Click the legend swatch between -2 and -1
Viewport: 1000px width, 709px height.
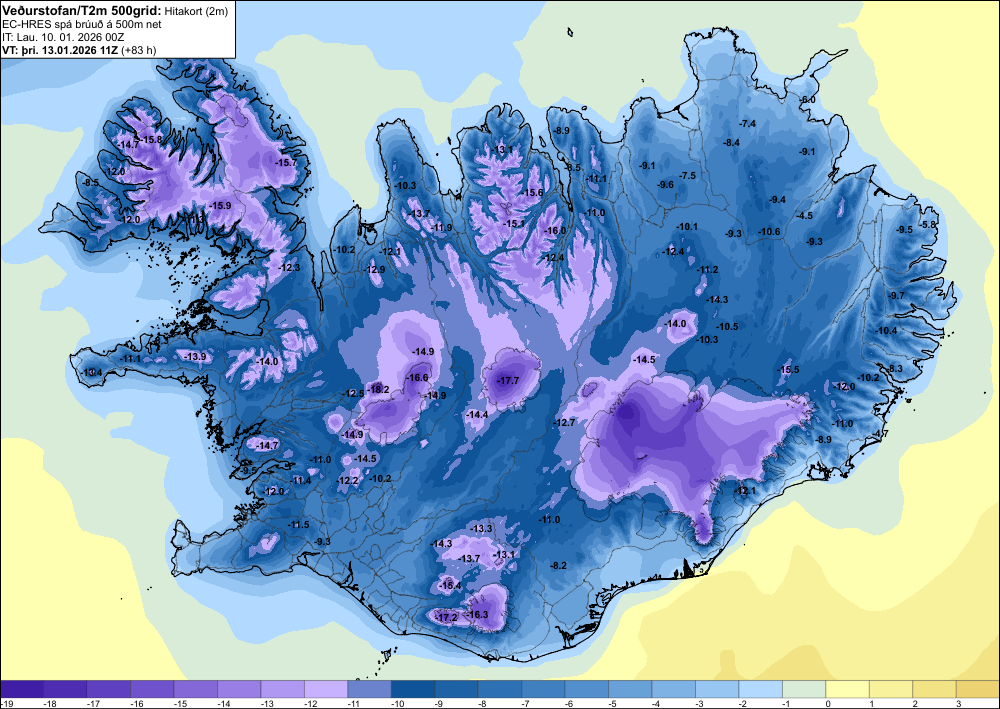760,689
